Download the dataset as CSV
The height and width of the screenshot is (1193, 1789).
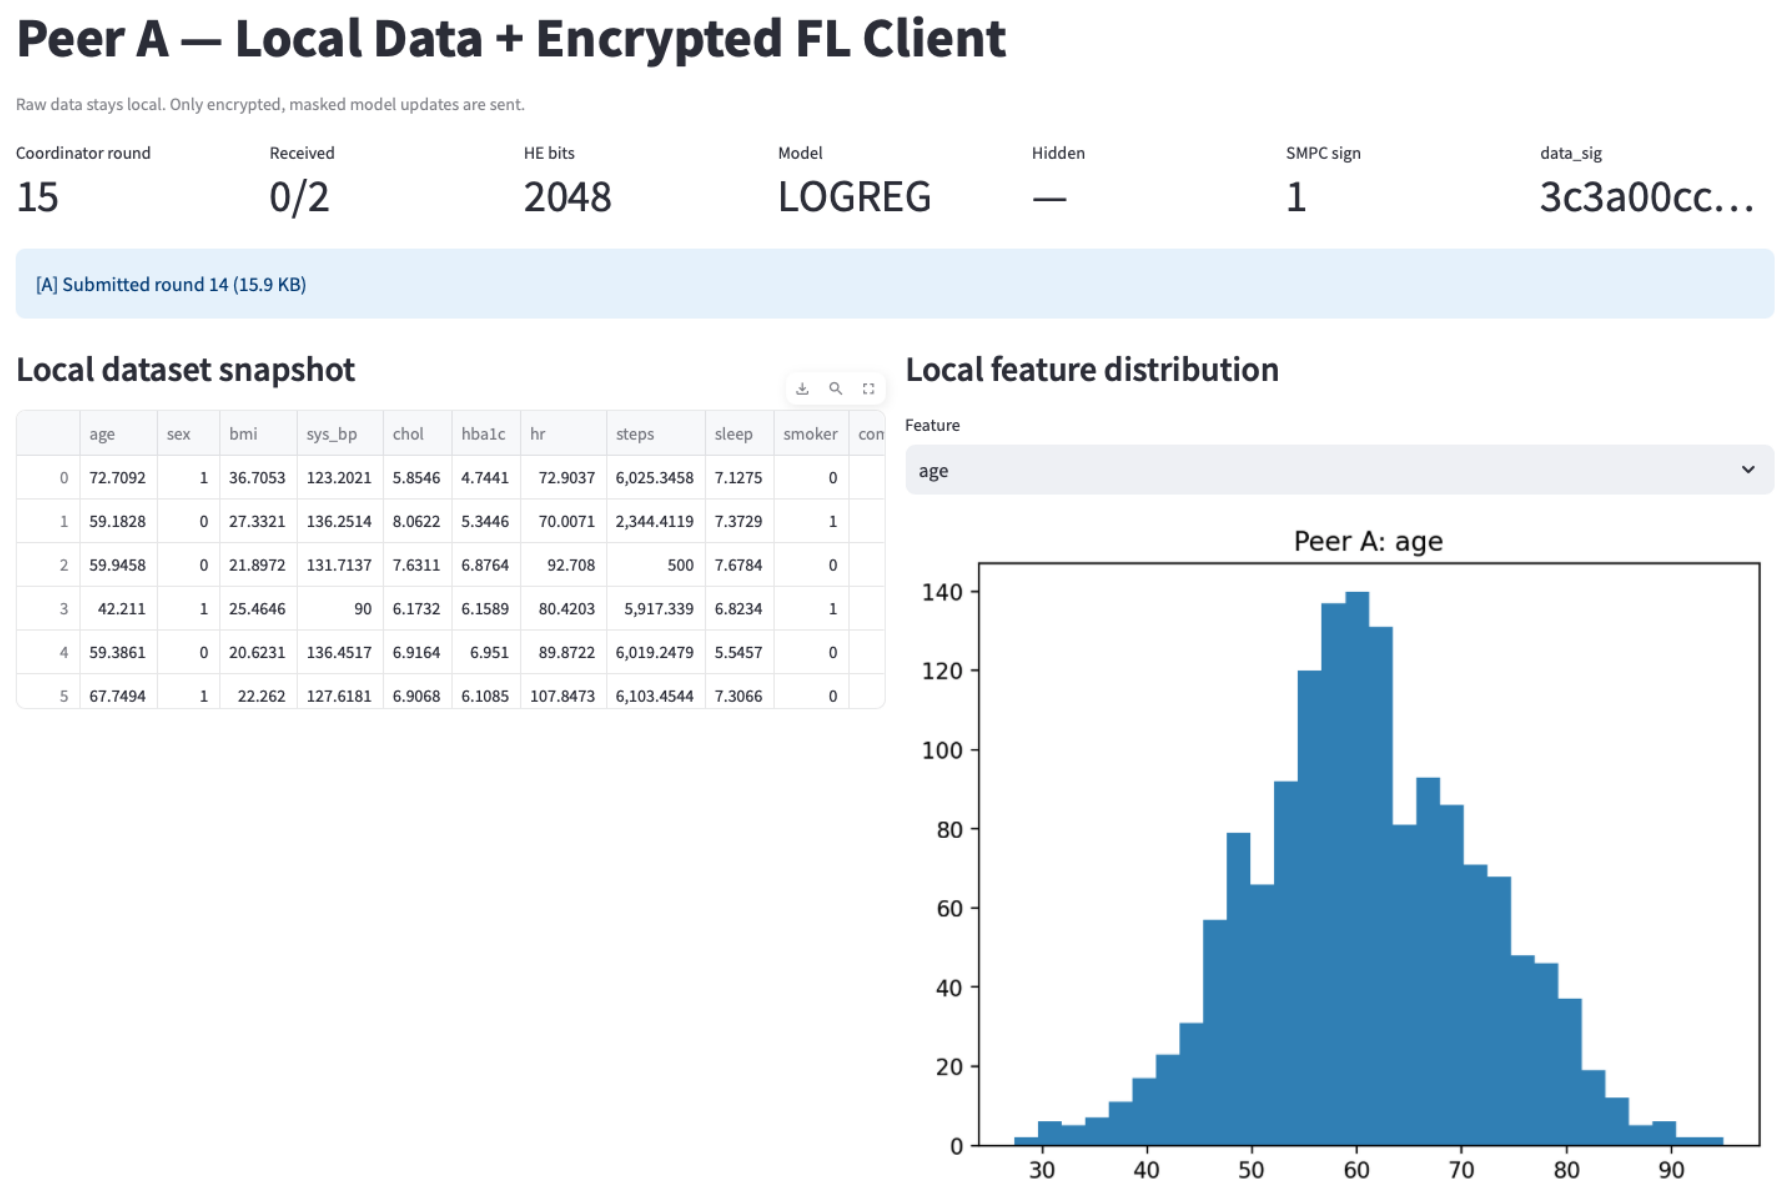[x=801, y=388]
